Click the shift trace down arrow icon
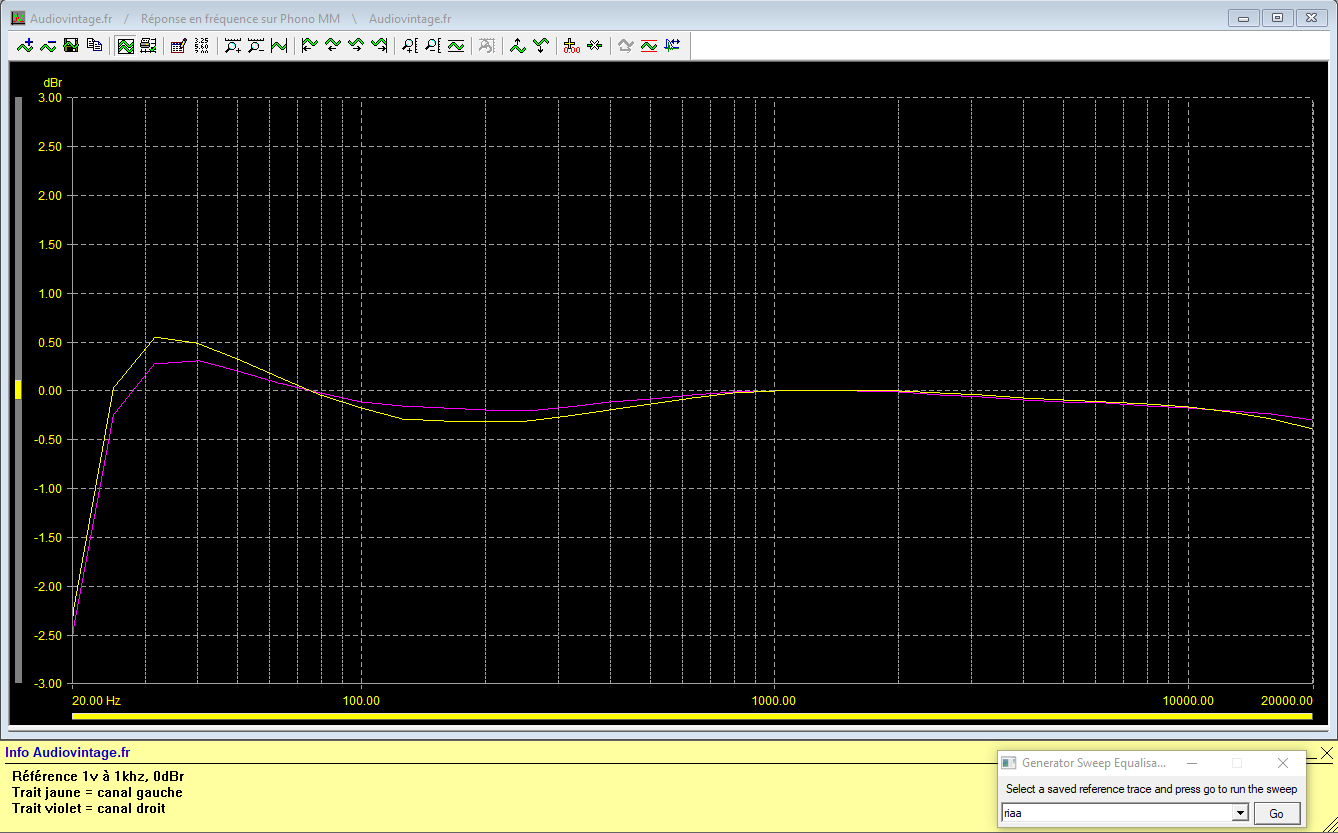Viewport: 1338px width, 833px height. (x=541, y=45)
